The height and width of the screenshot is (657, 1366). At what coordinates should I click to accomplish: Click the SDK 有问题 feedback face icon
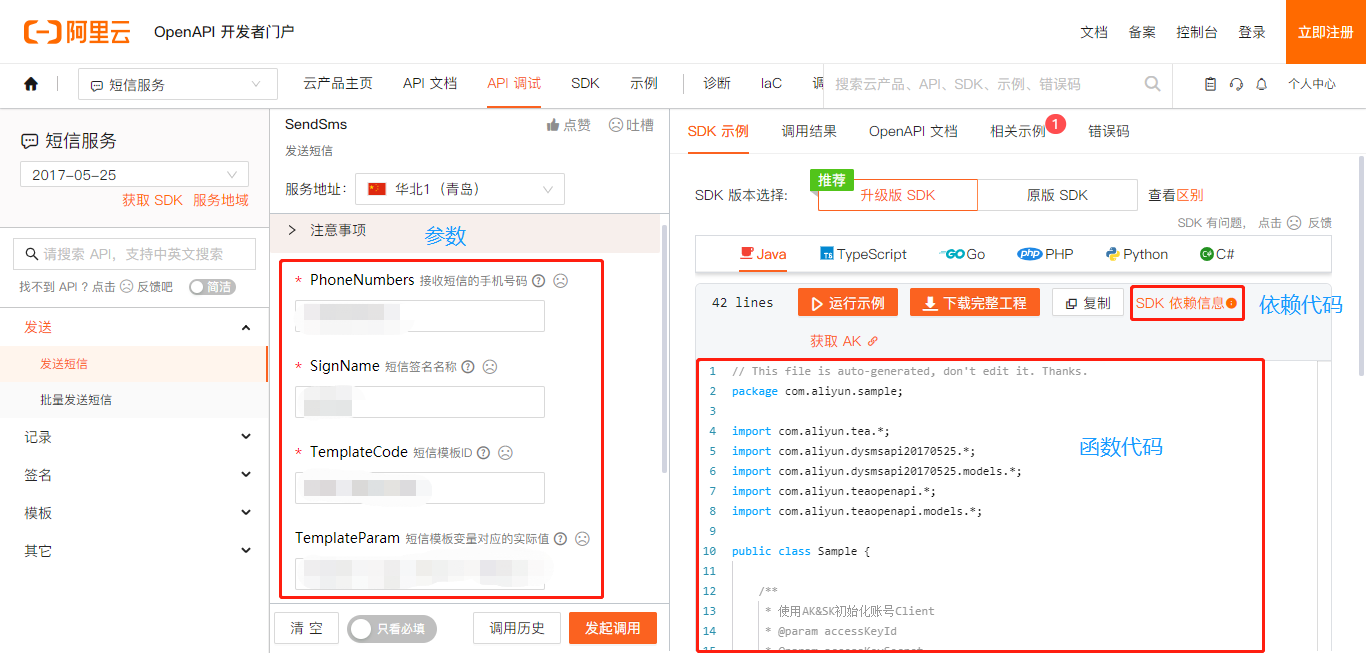[1294, 223]
